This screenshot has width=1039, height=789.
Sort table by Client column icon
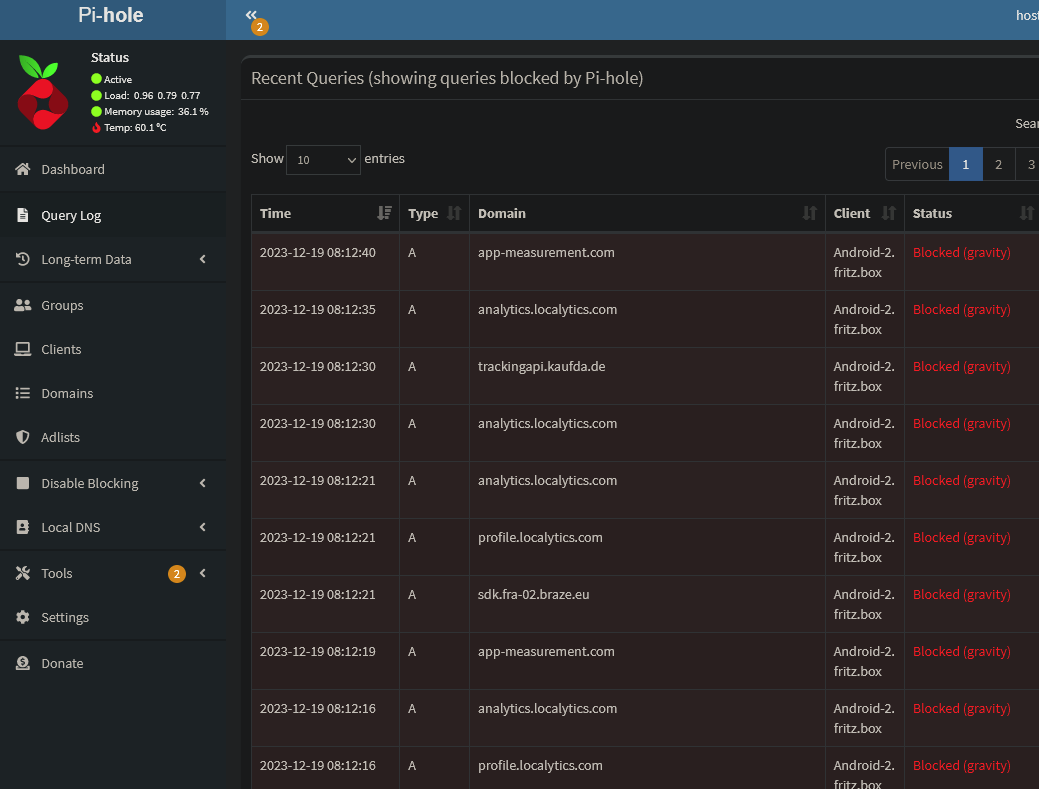[x=889, y=213]
